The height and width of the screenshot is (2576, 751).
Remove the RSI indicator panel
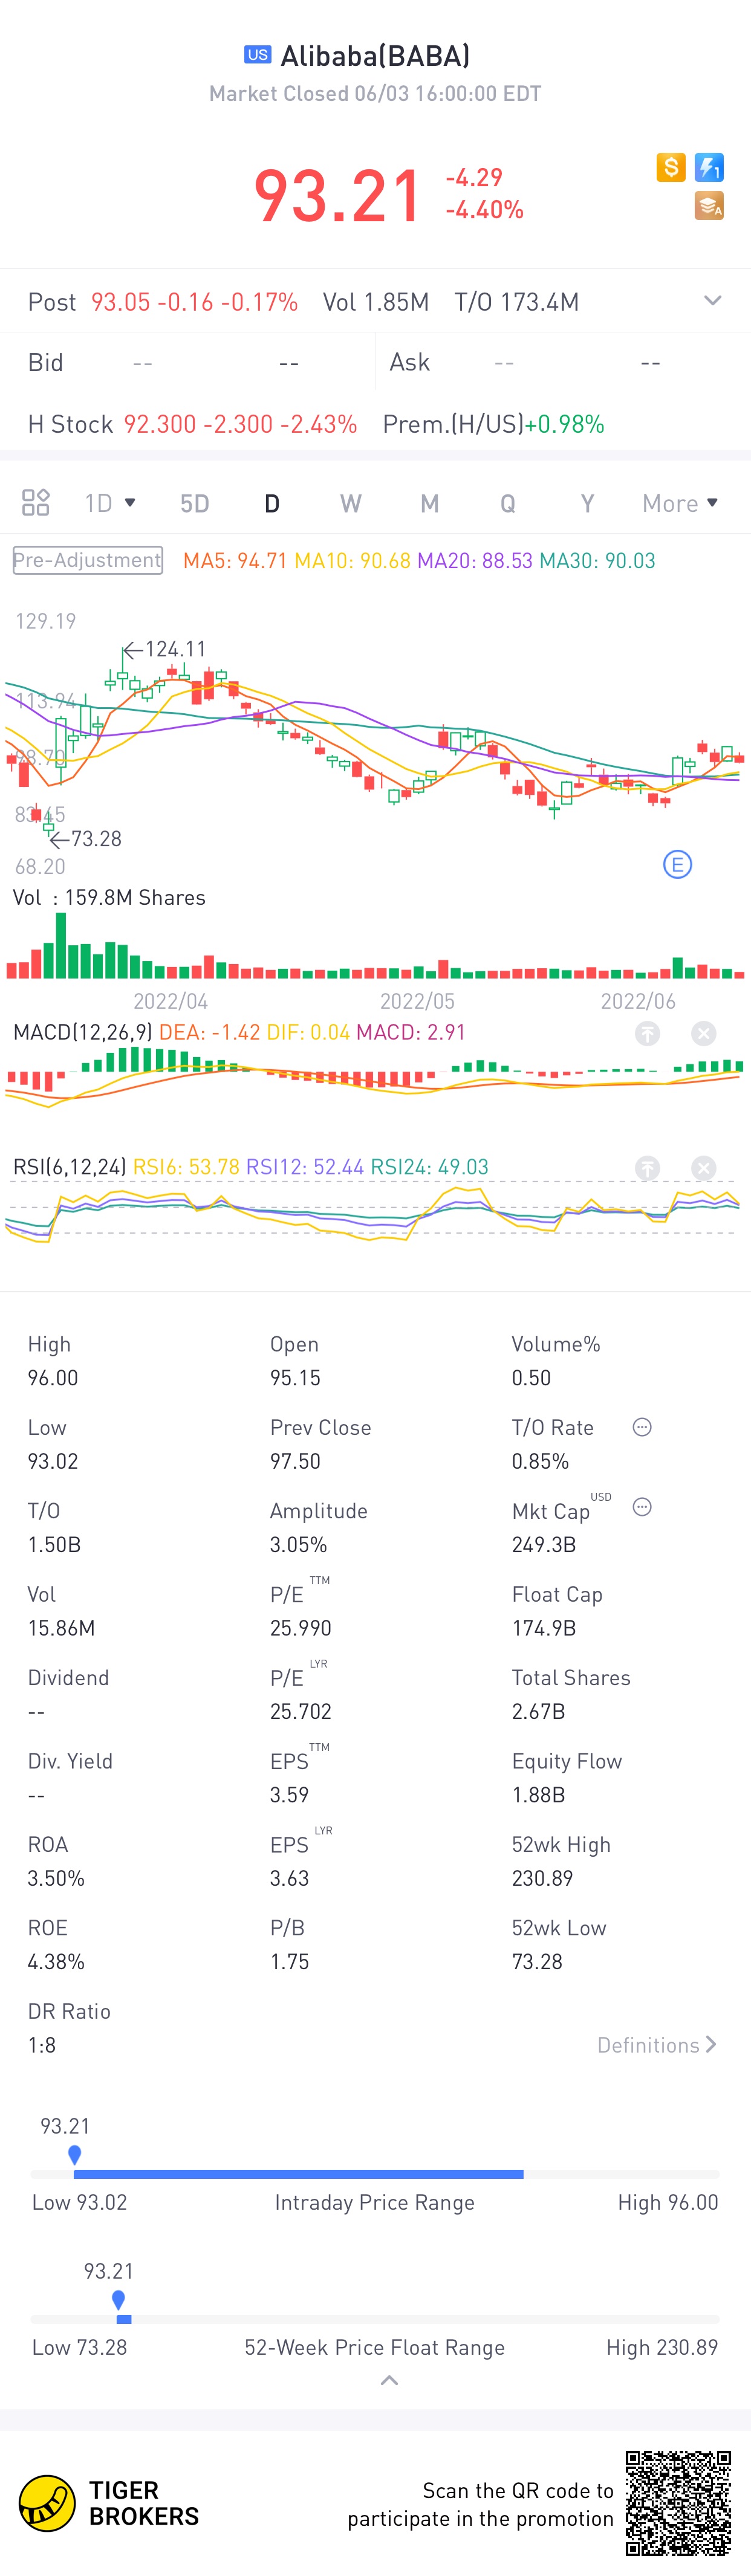click(x=704, y=1167)
